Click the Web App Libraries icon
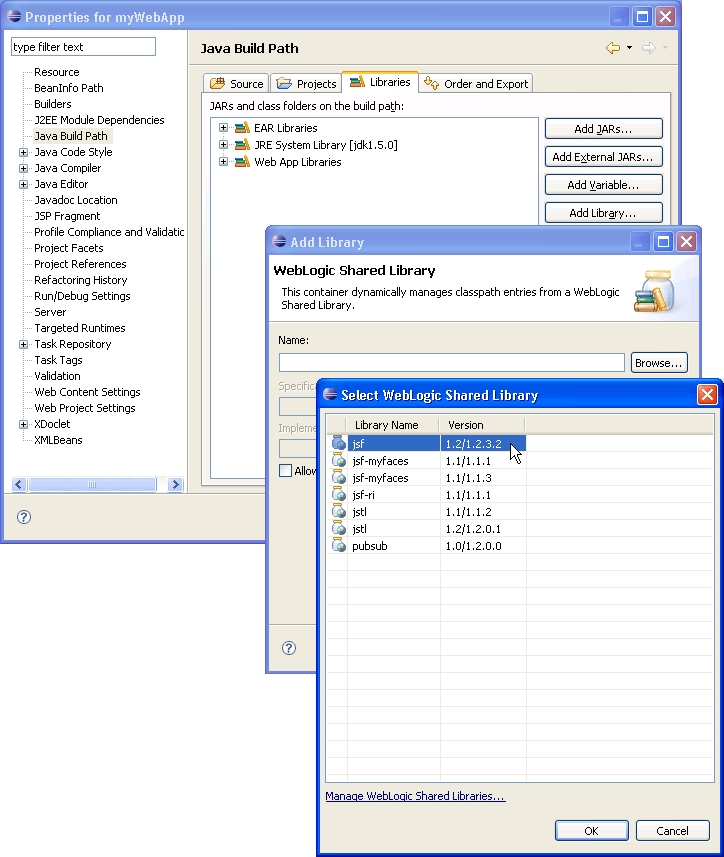The image size is (724, 857). tap(242, 162)
